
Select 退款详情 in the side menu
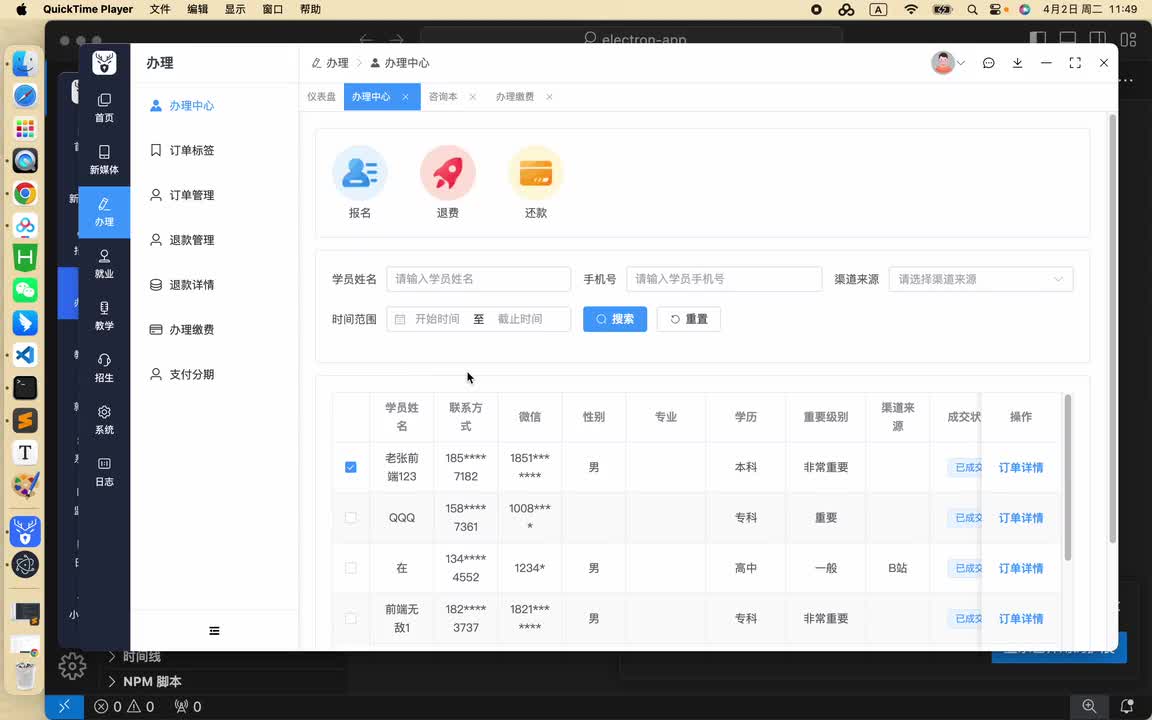[215, 285]
